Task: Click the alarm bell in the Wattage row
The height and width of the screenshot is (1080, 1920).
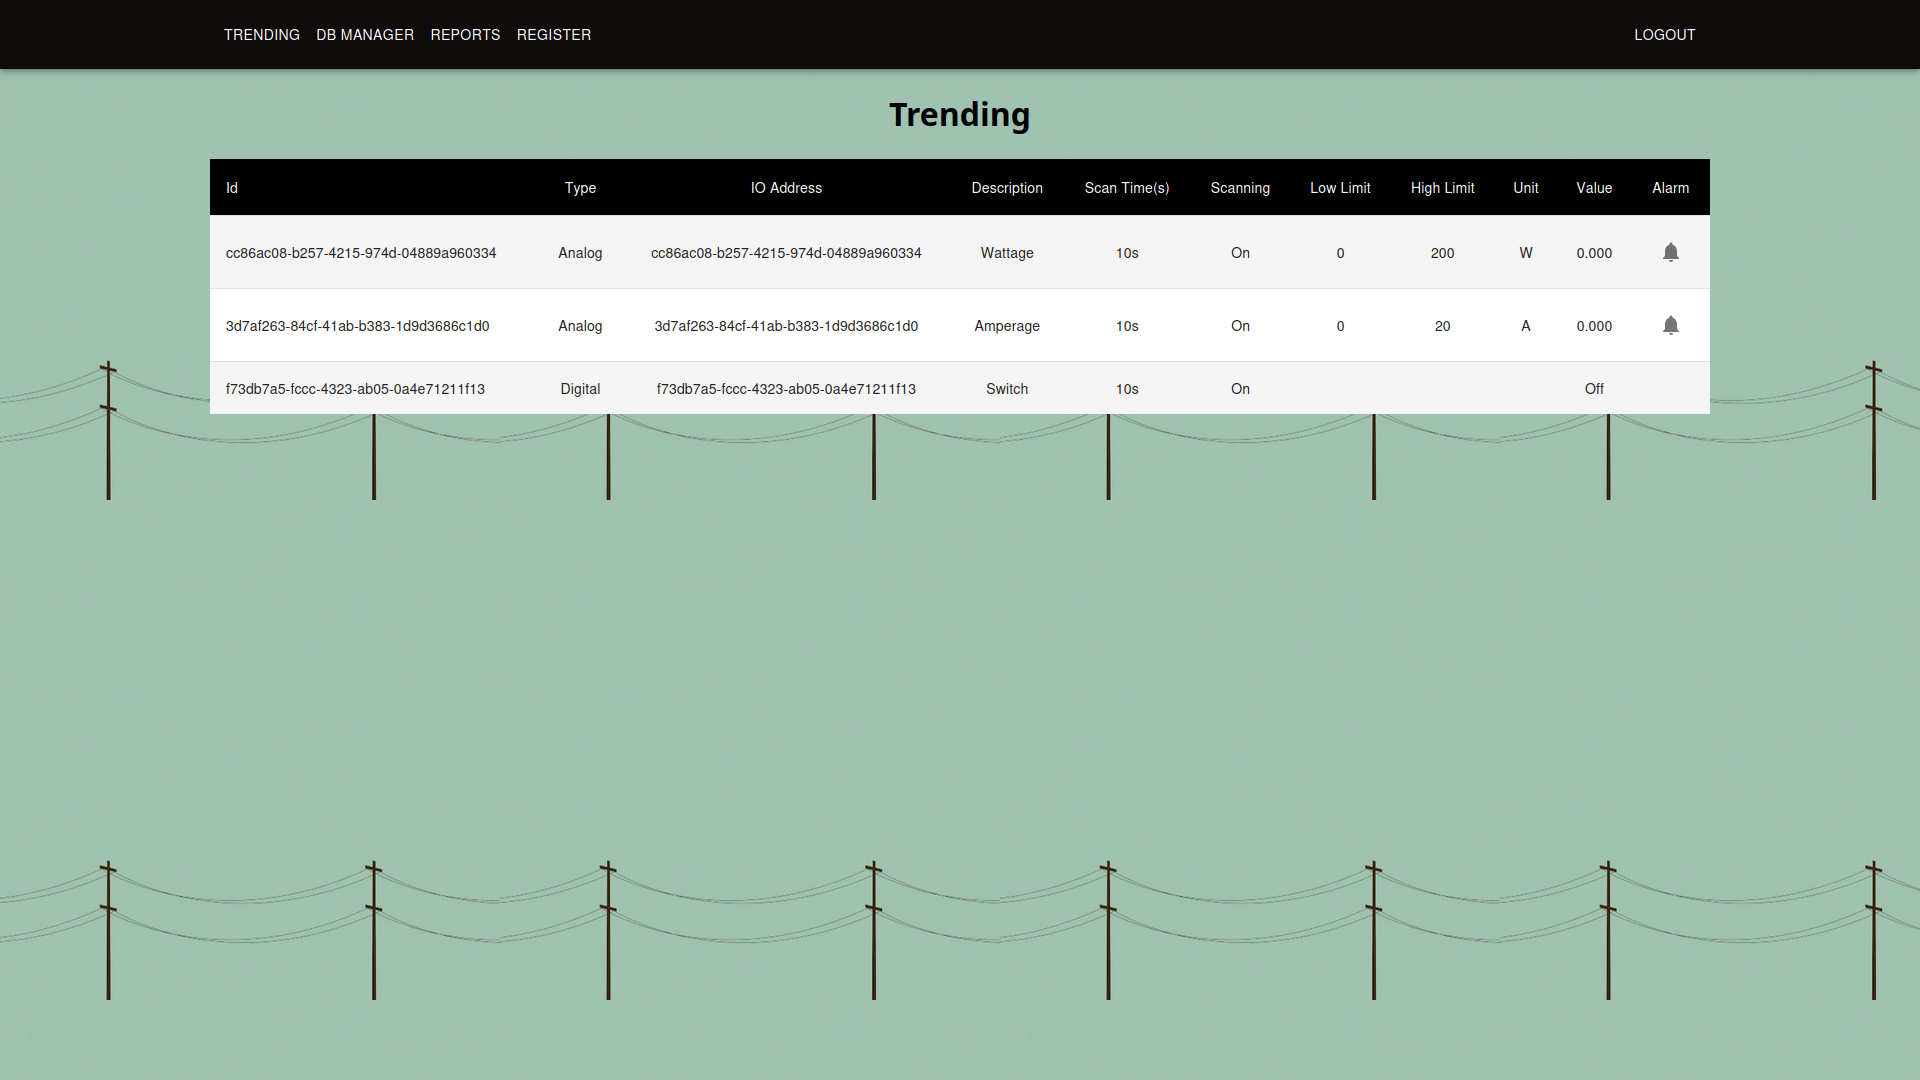Action: point(1670,252)
